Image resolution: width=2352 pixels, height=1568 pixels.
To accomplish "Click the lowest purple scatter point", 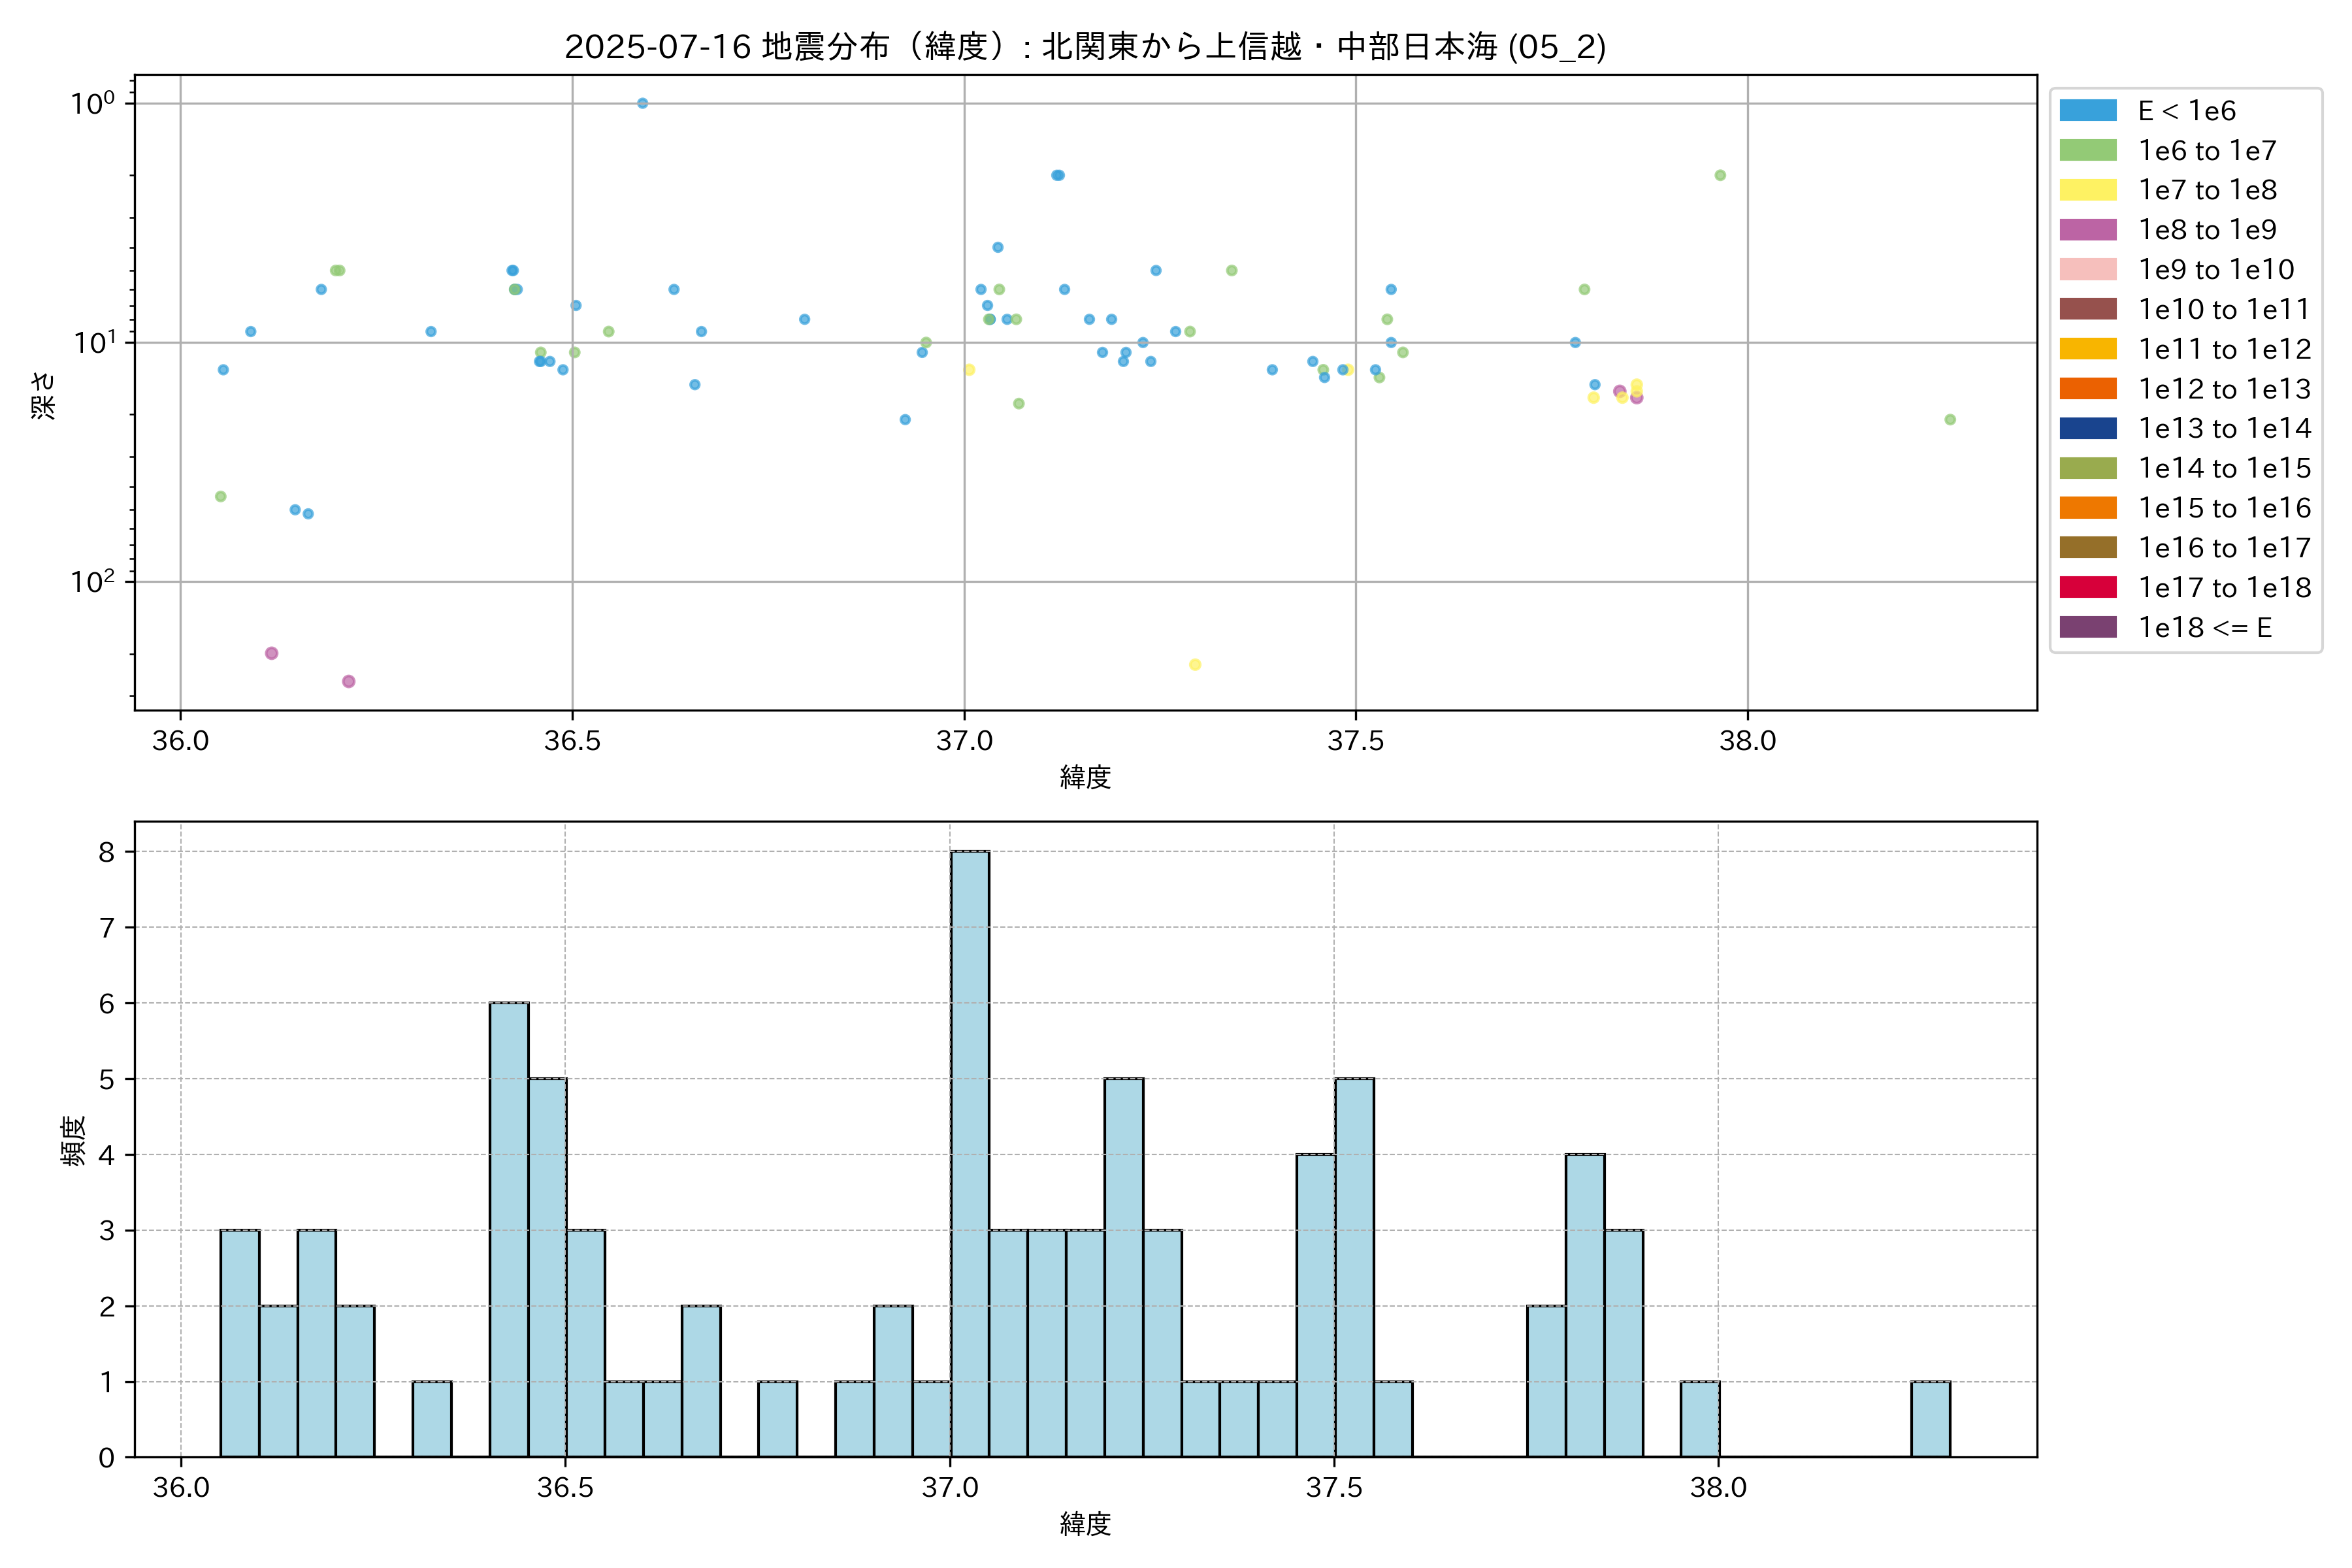I will point(348,681).
